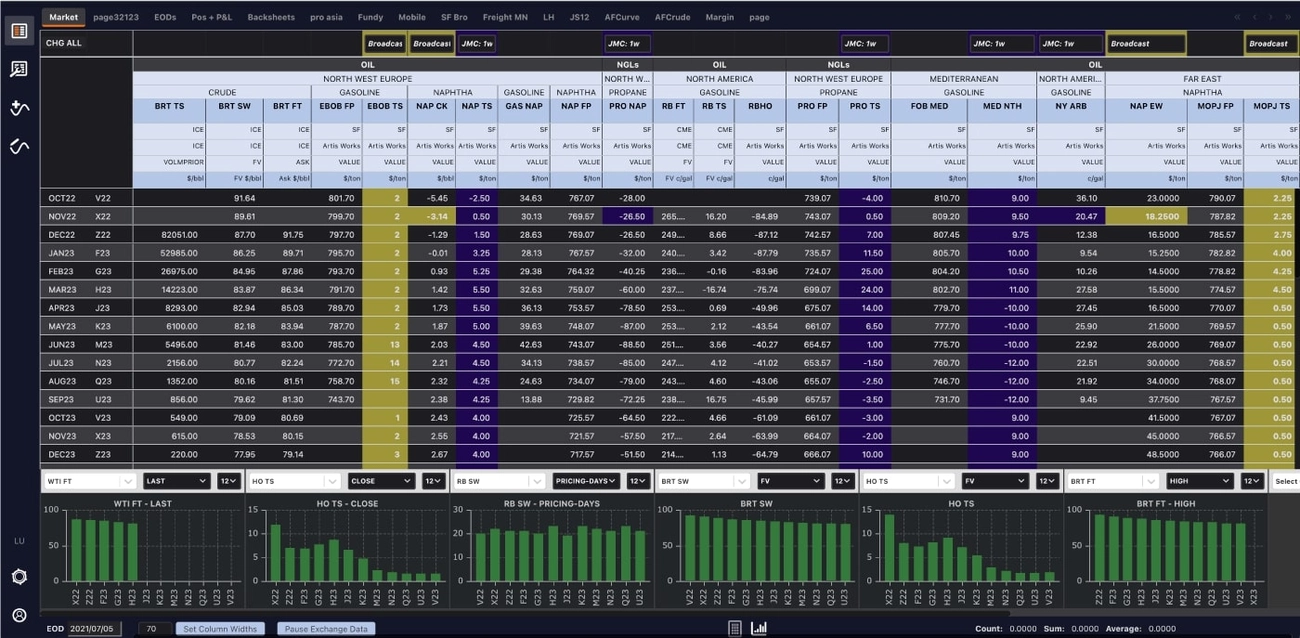Viewport: 1300px width, 638px height.
Task: Open settings via the gear icon
Action: 19,577
